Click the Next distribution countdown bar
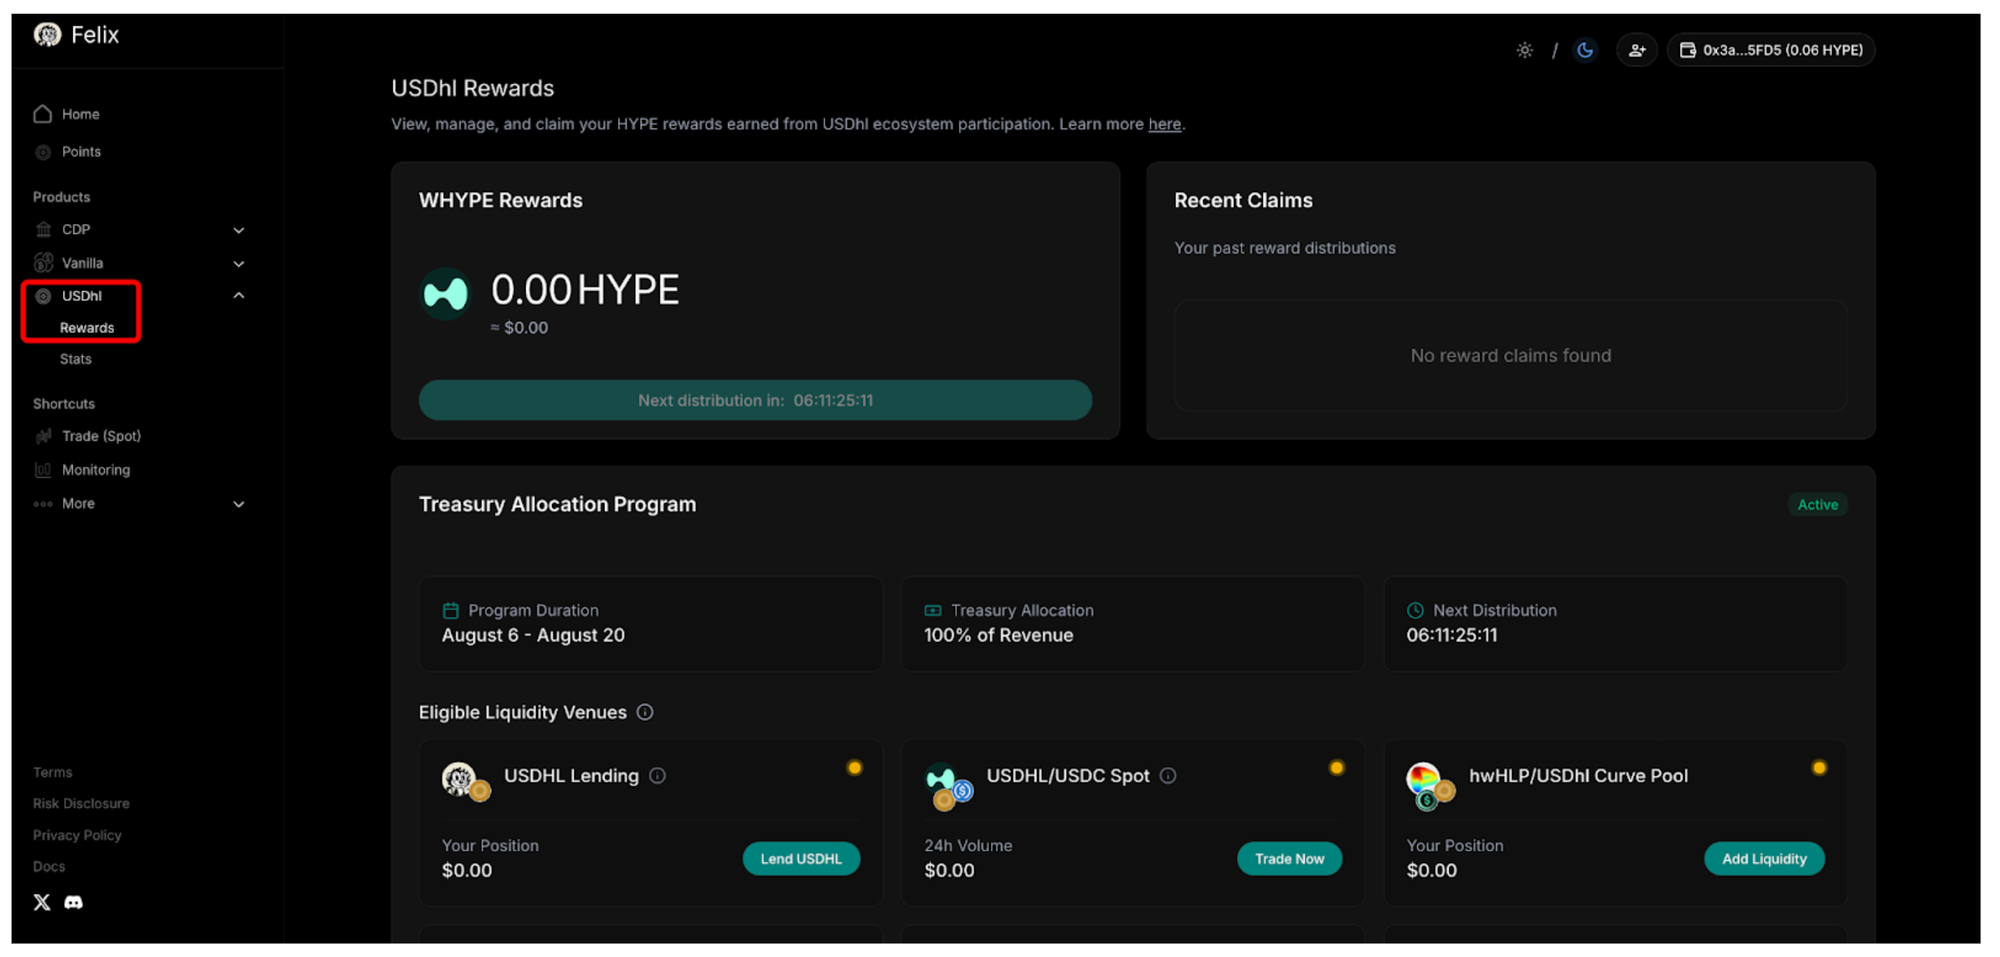 tap(755, 400)
